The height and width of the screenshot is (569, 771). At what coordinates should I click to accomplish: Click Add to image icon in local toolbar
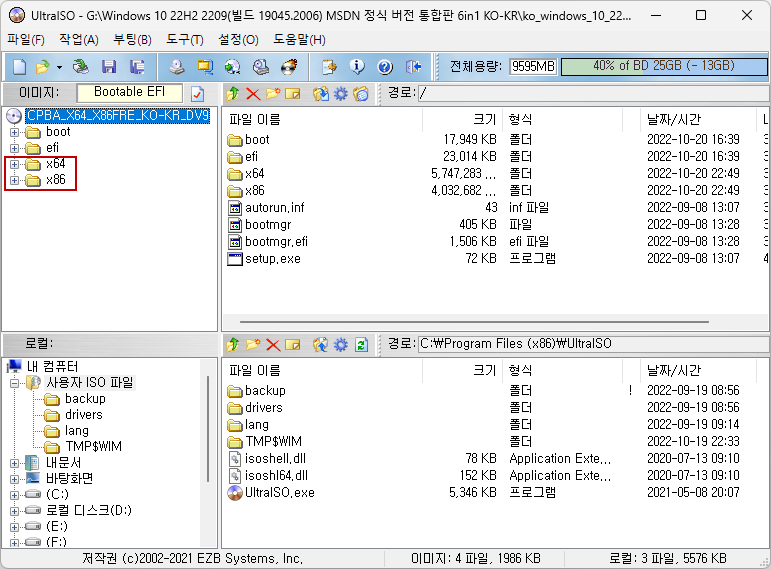click(321, 344)
